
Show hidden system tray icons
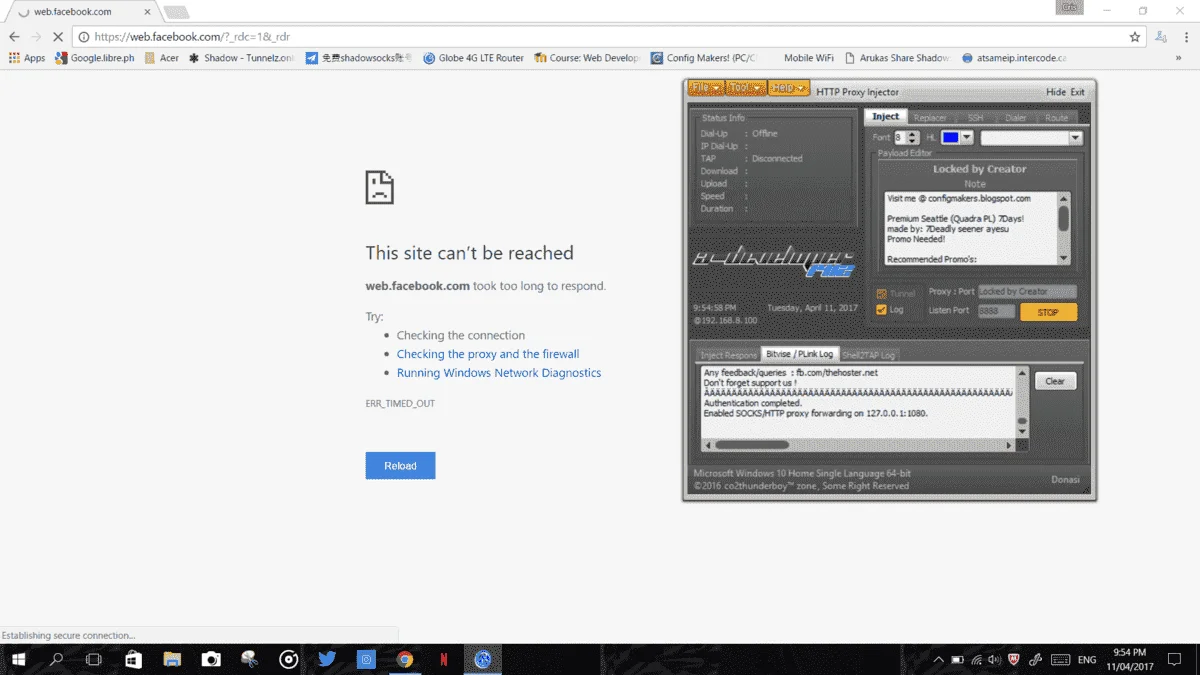939,660
